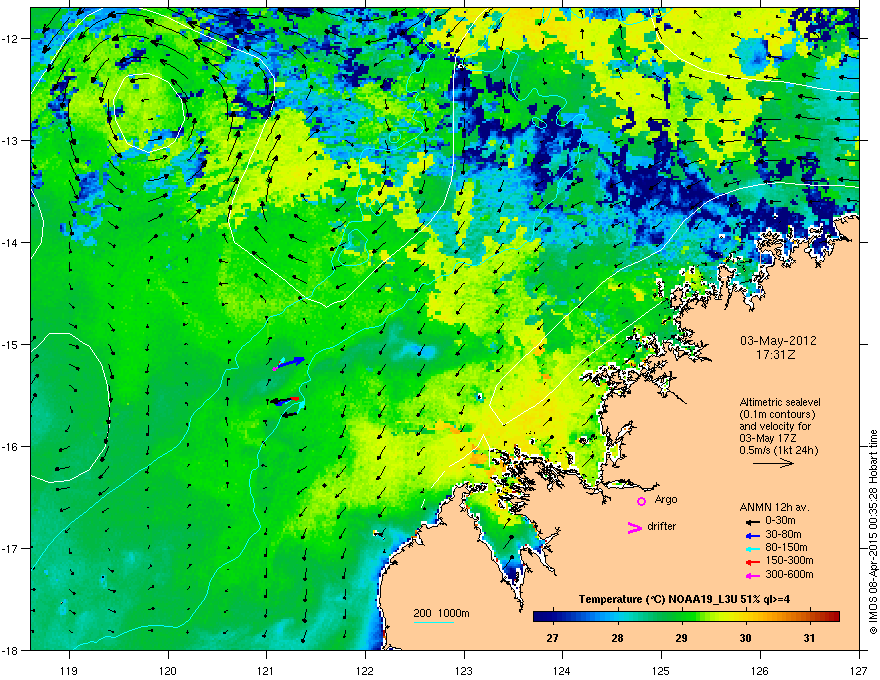Click colorbar tick label "27"
The width and height of the screenshot is (880, 680).
pyautogui.click(x=553, y=638)
